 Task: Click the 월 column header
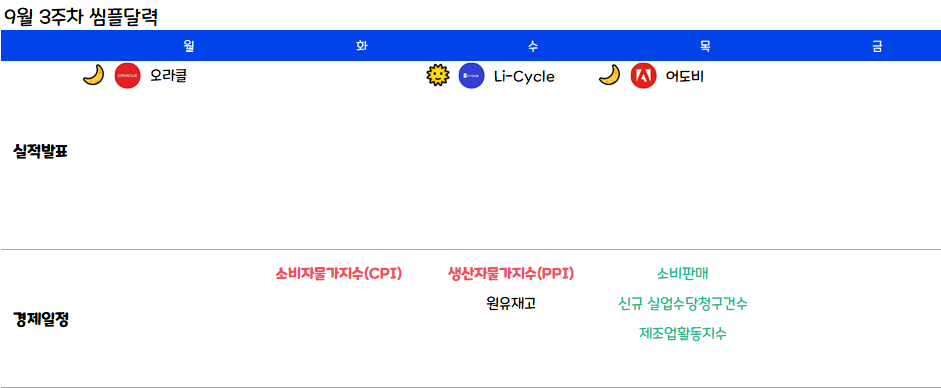click(x=189, y=46)
